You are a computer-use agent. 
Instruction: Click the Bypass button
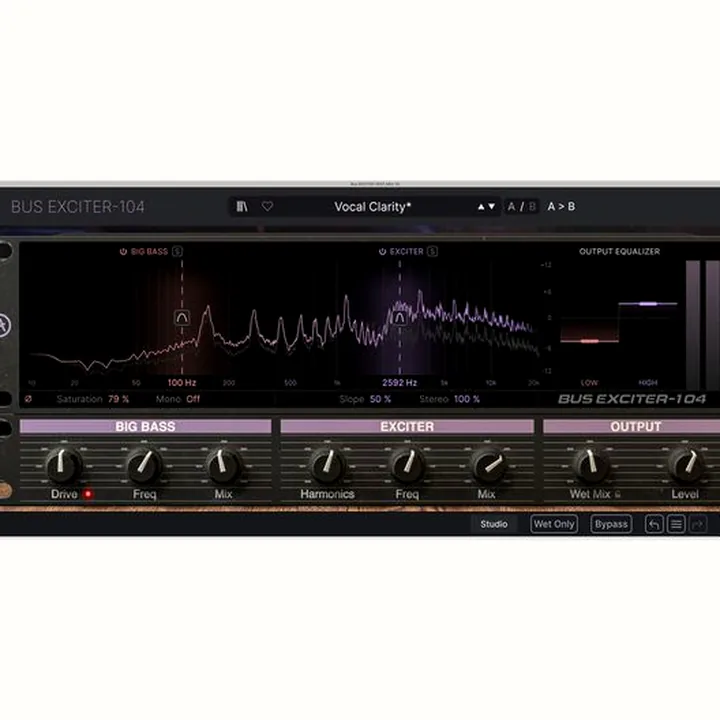pos(611,524)
